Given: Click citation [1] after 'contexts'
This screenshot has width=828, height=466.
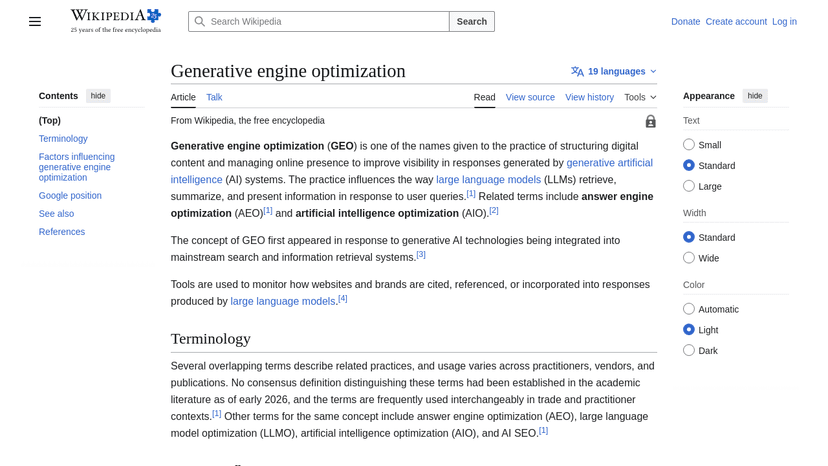Looking at the screenshot, I should point(217,414).
